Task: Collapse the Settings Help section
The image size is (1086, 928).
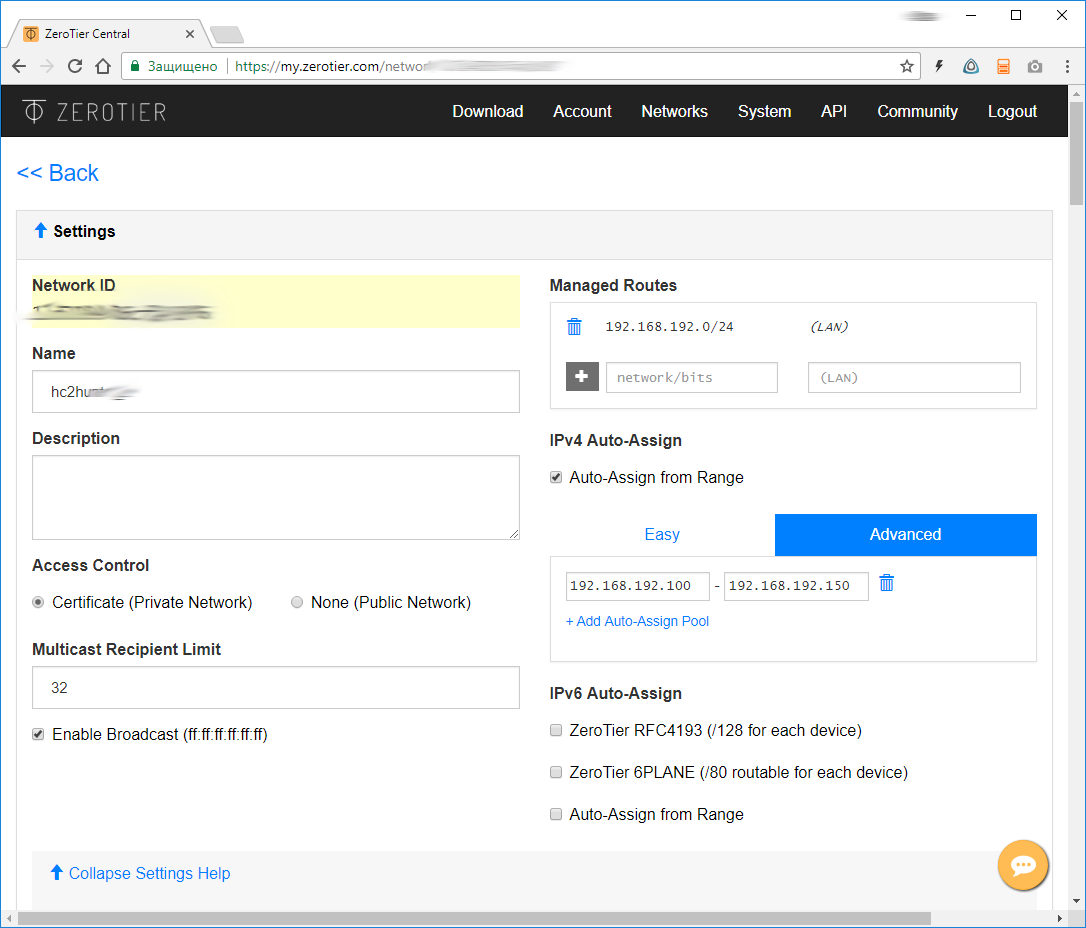Action: tap(140, 873)
